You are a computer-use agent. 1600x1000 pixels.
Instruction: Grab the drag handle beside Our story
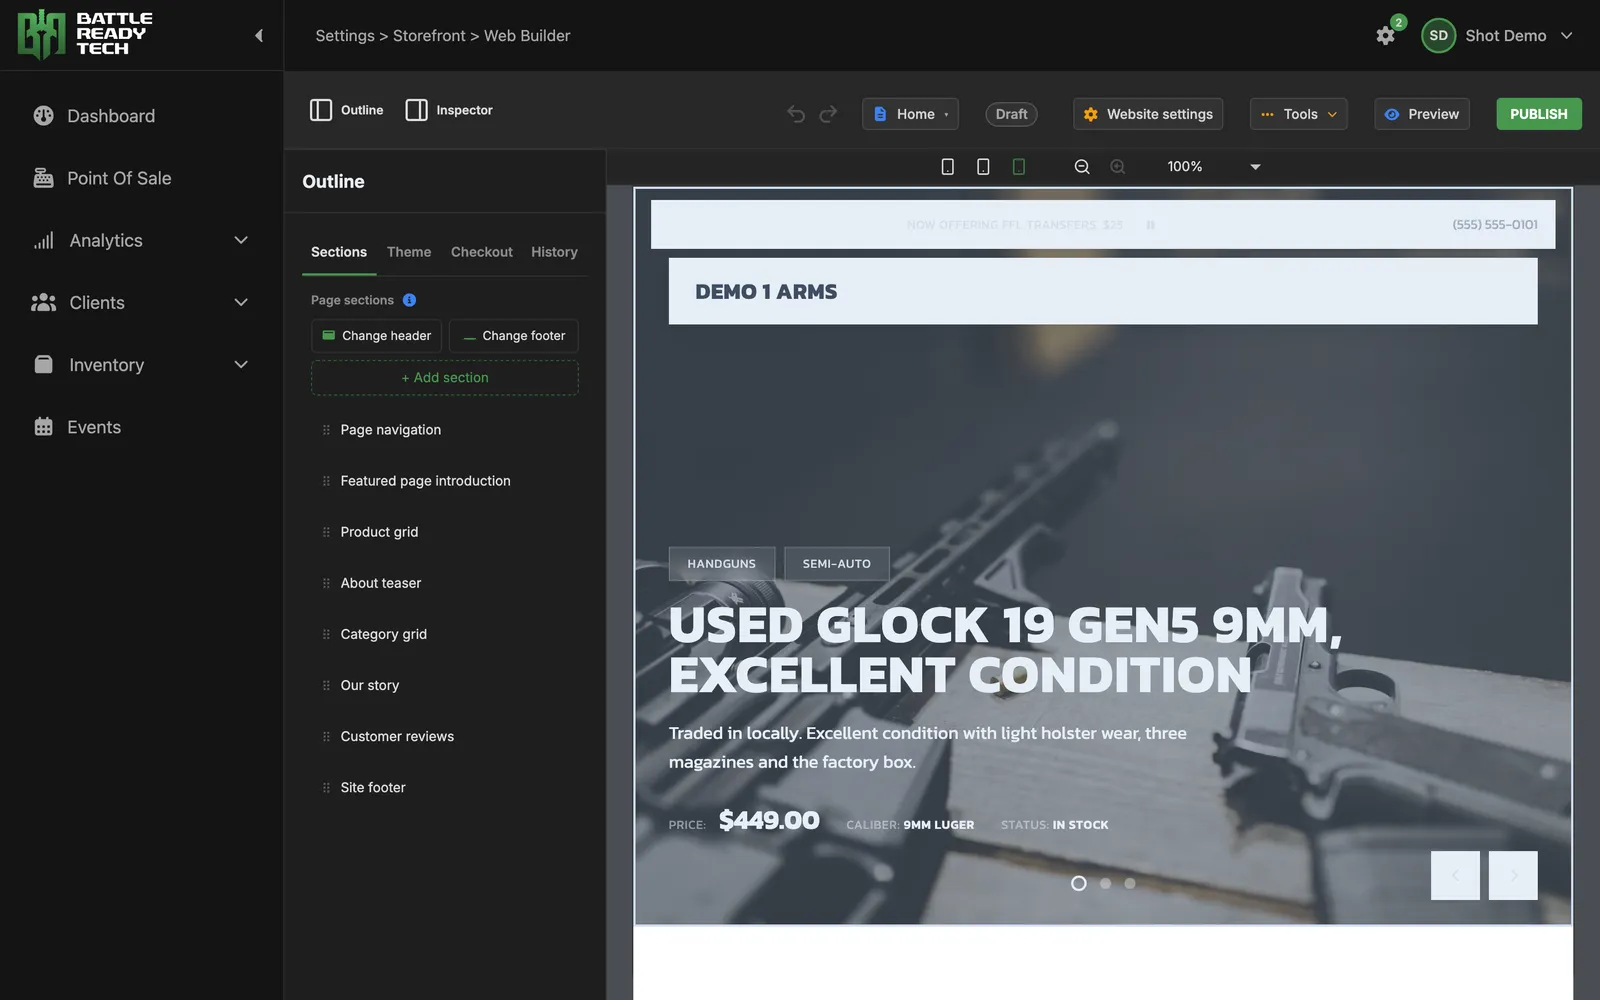click(x=326, y=685)
